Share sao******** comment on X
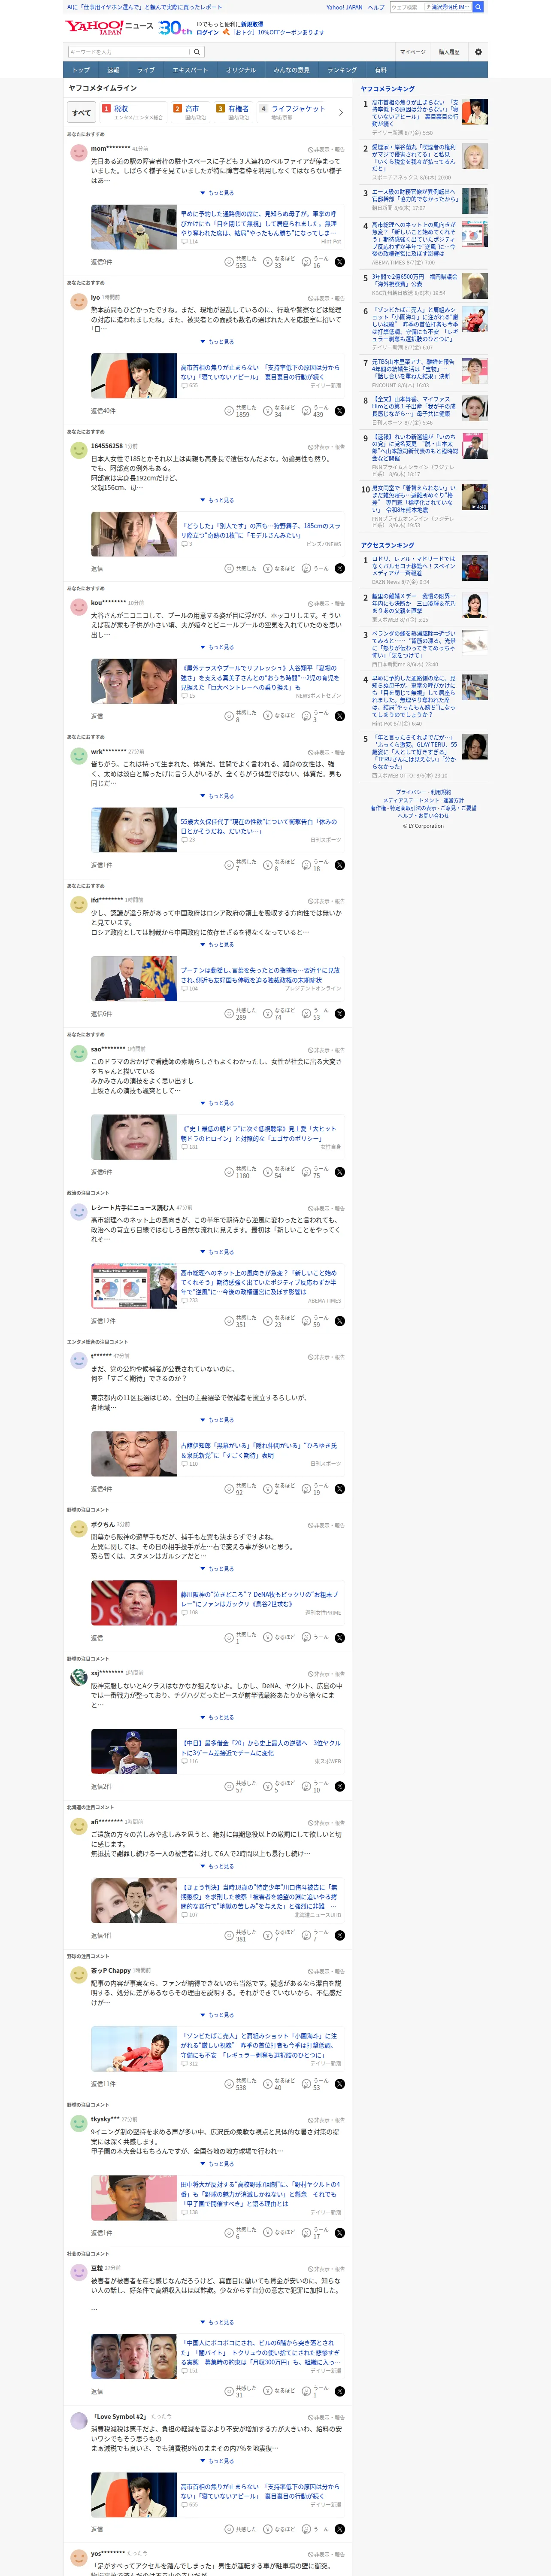Image resolution: width=551 pixels, height=2576 pixels. click(340, 1172)
